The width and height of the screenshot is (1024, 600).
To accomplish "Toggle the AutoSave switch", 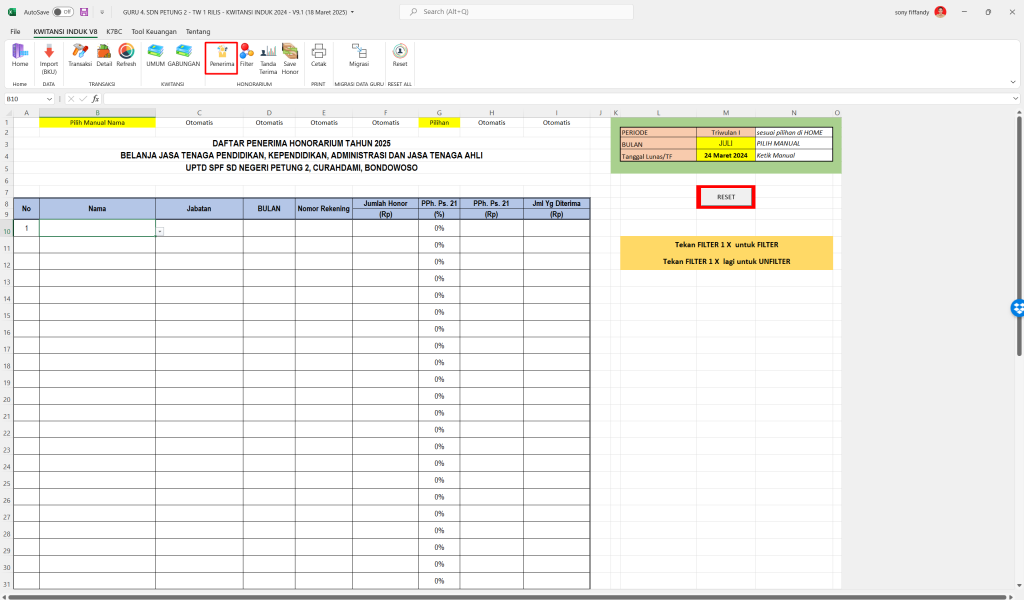I will (x=63, y=12).
